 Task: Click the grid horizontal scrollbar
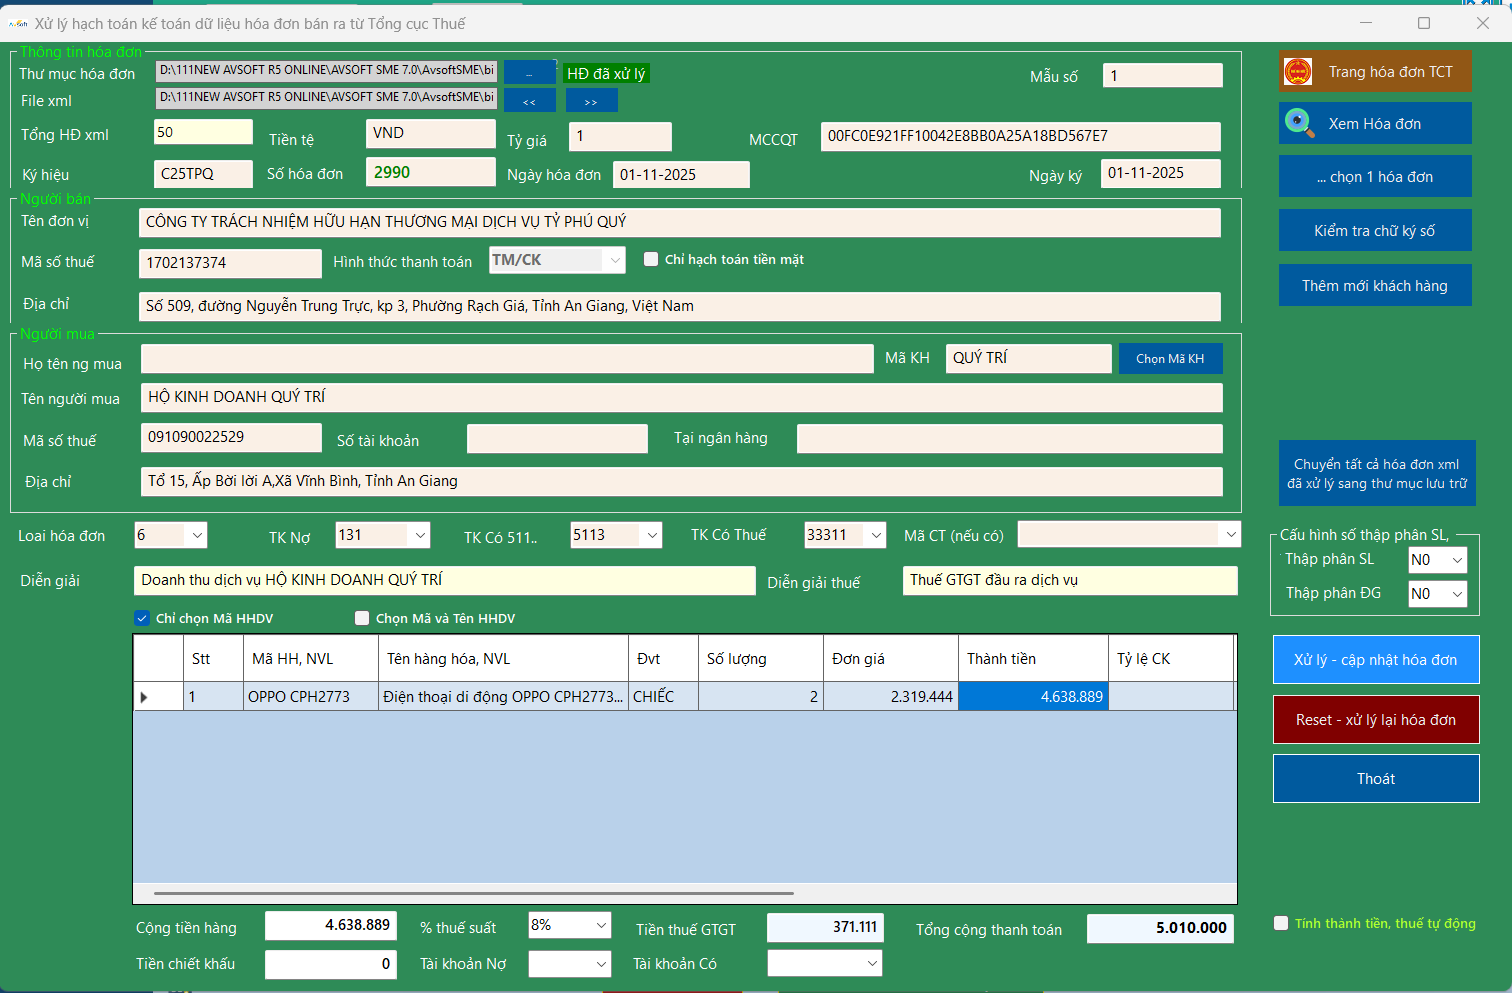pyautogui.click(x=474, y=893)
